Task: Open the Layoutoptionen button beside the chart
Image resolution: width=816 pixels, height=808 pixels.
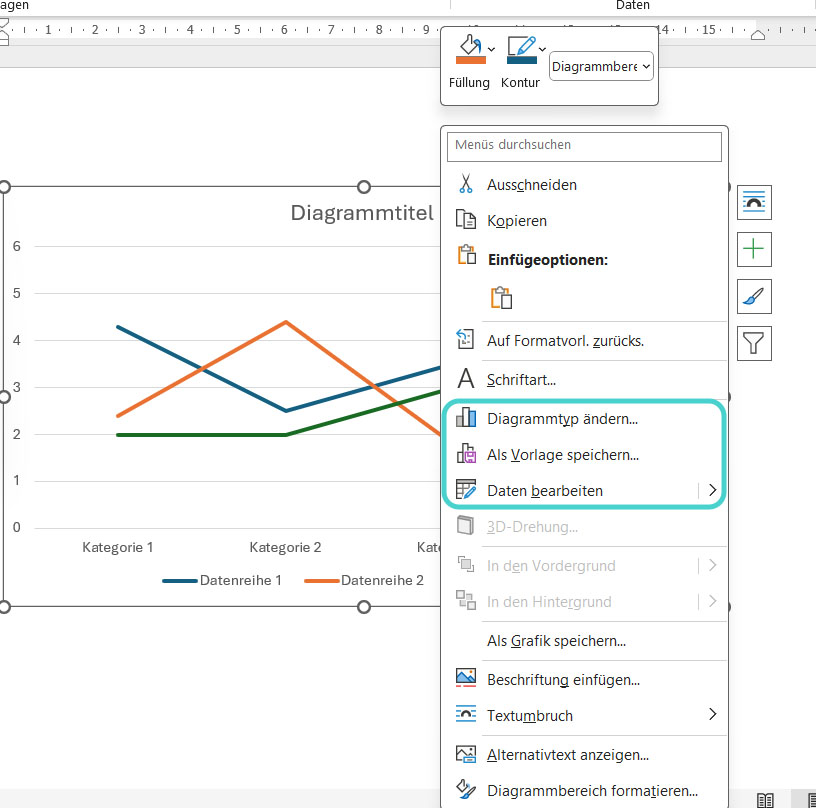Action: coord(754,202)
